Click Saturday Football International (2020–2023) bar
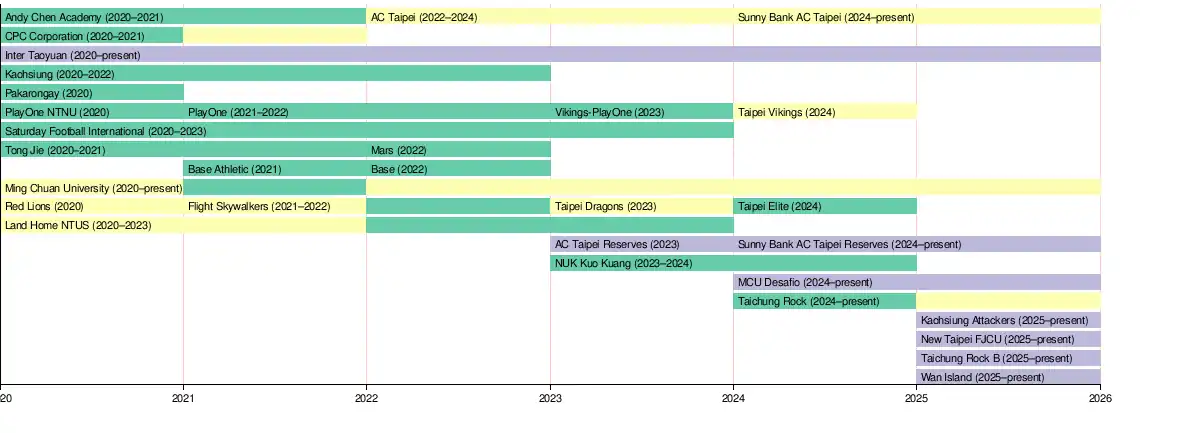1200x433 pixels. coord(366,131)
